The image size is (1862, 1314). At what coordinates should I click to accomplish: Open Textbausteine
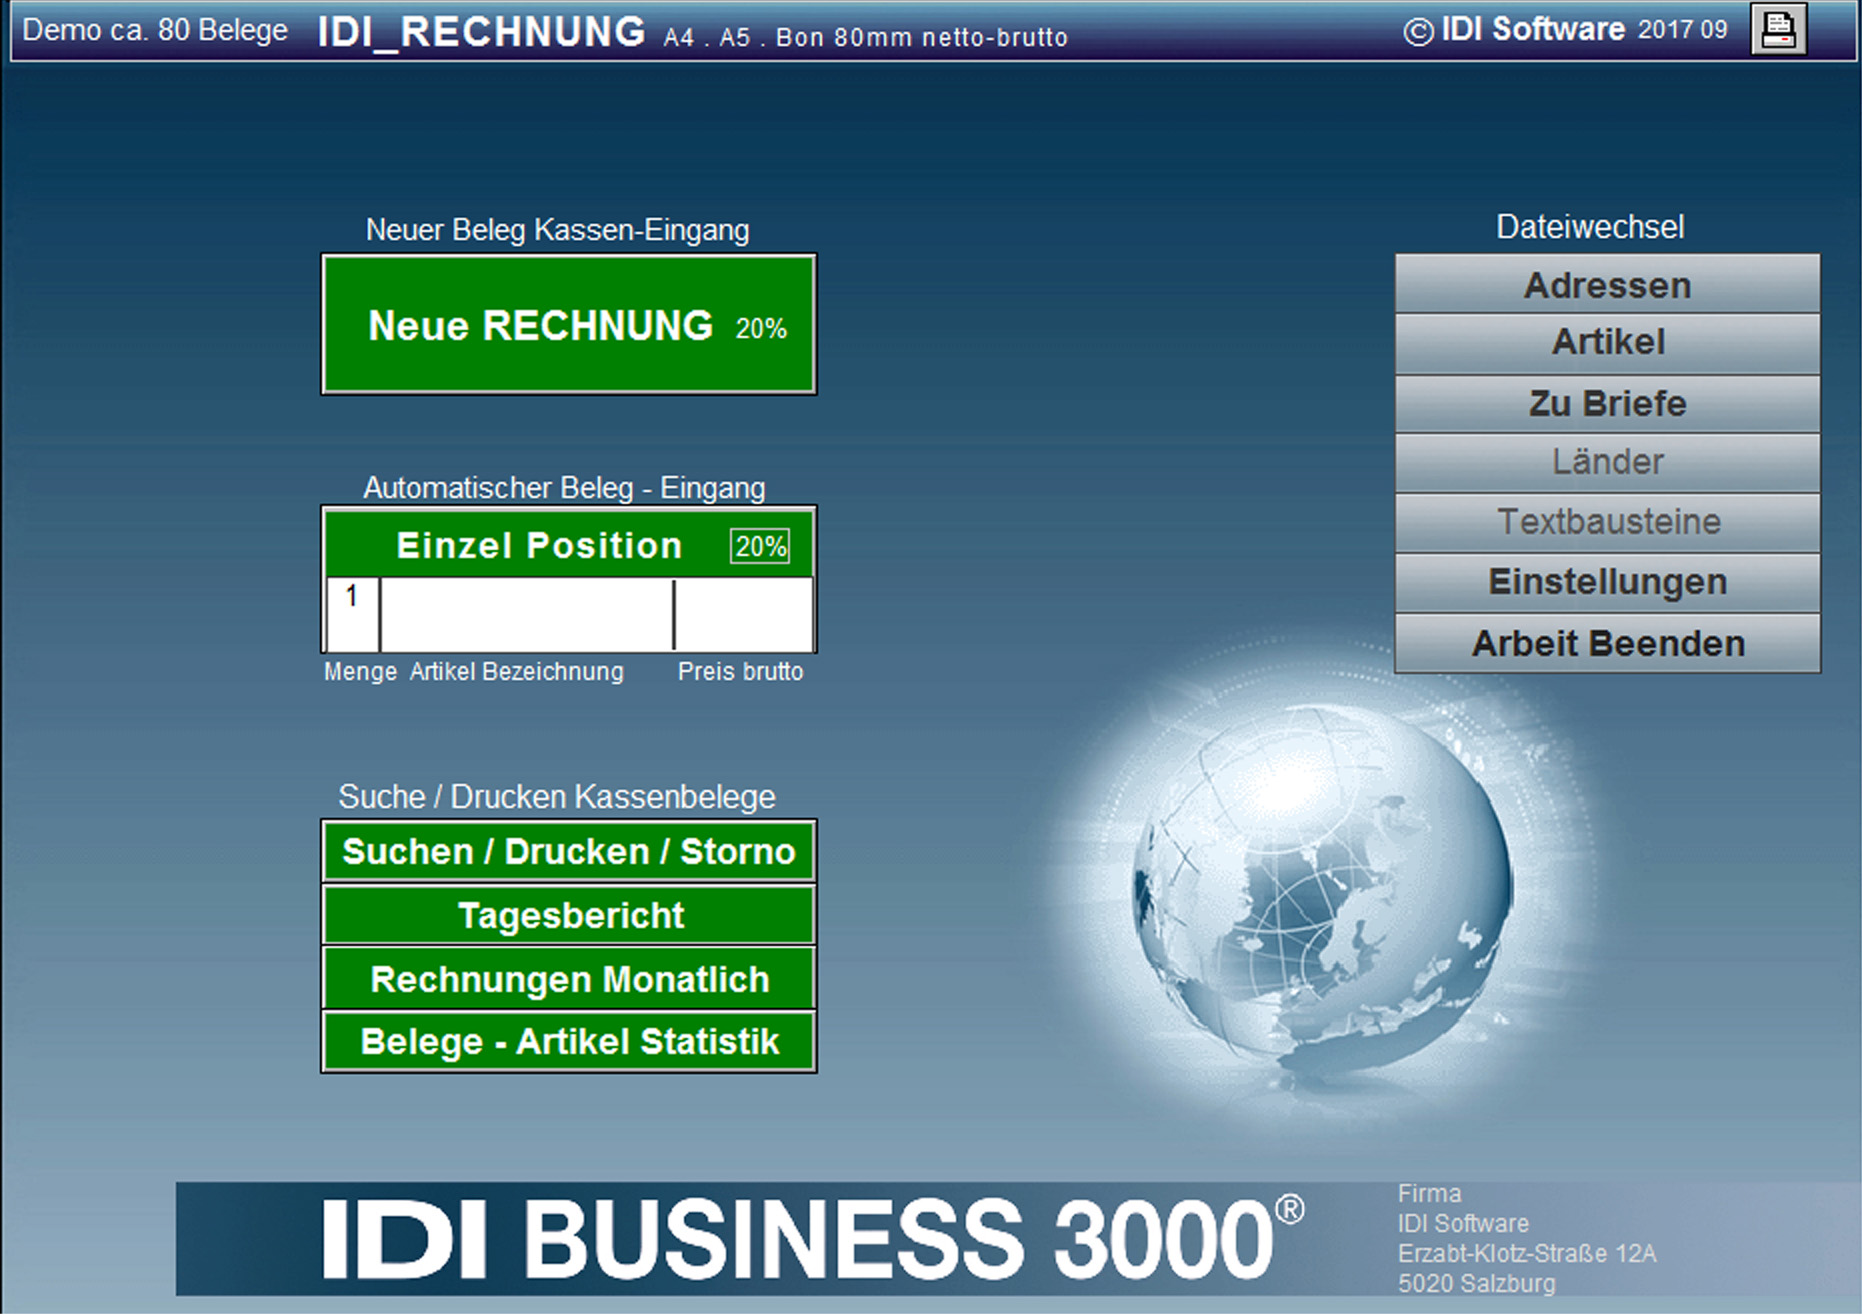(x=1607, y=522)
